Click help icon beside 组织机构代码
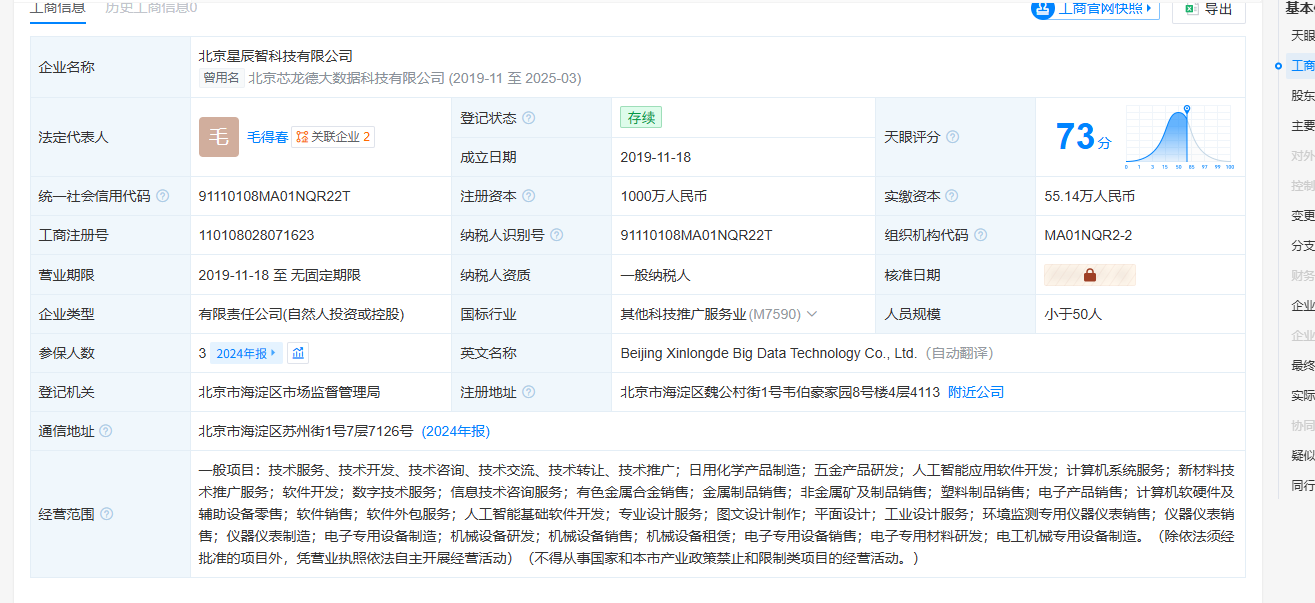1315x603 pixels. point(980,235)
